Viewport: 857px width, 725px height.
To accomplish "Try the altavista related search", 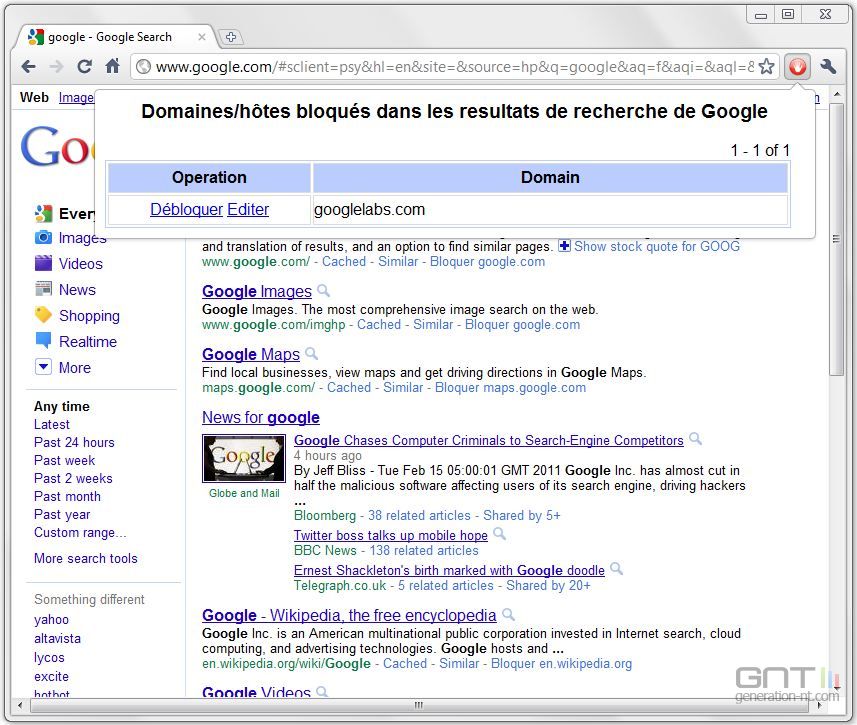I will coord(57,638).
